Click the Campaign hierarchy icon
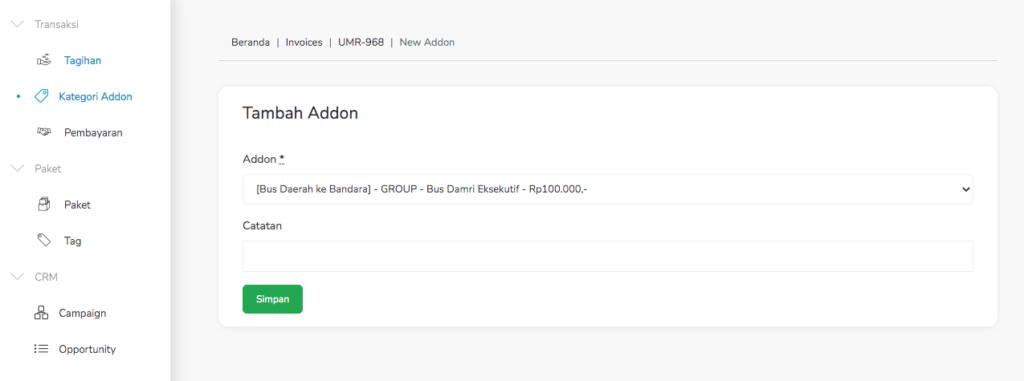This screenshot has height=381, width=1024. pyautogui.click(x=40, y=312)
